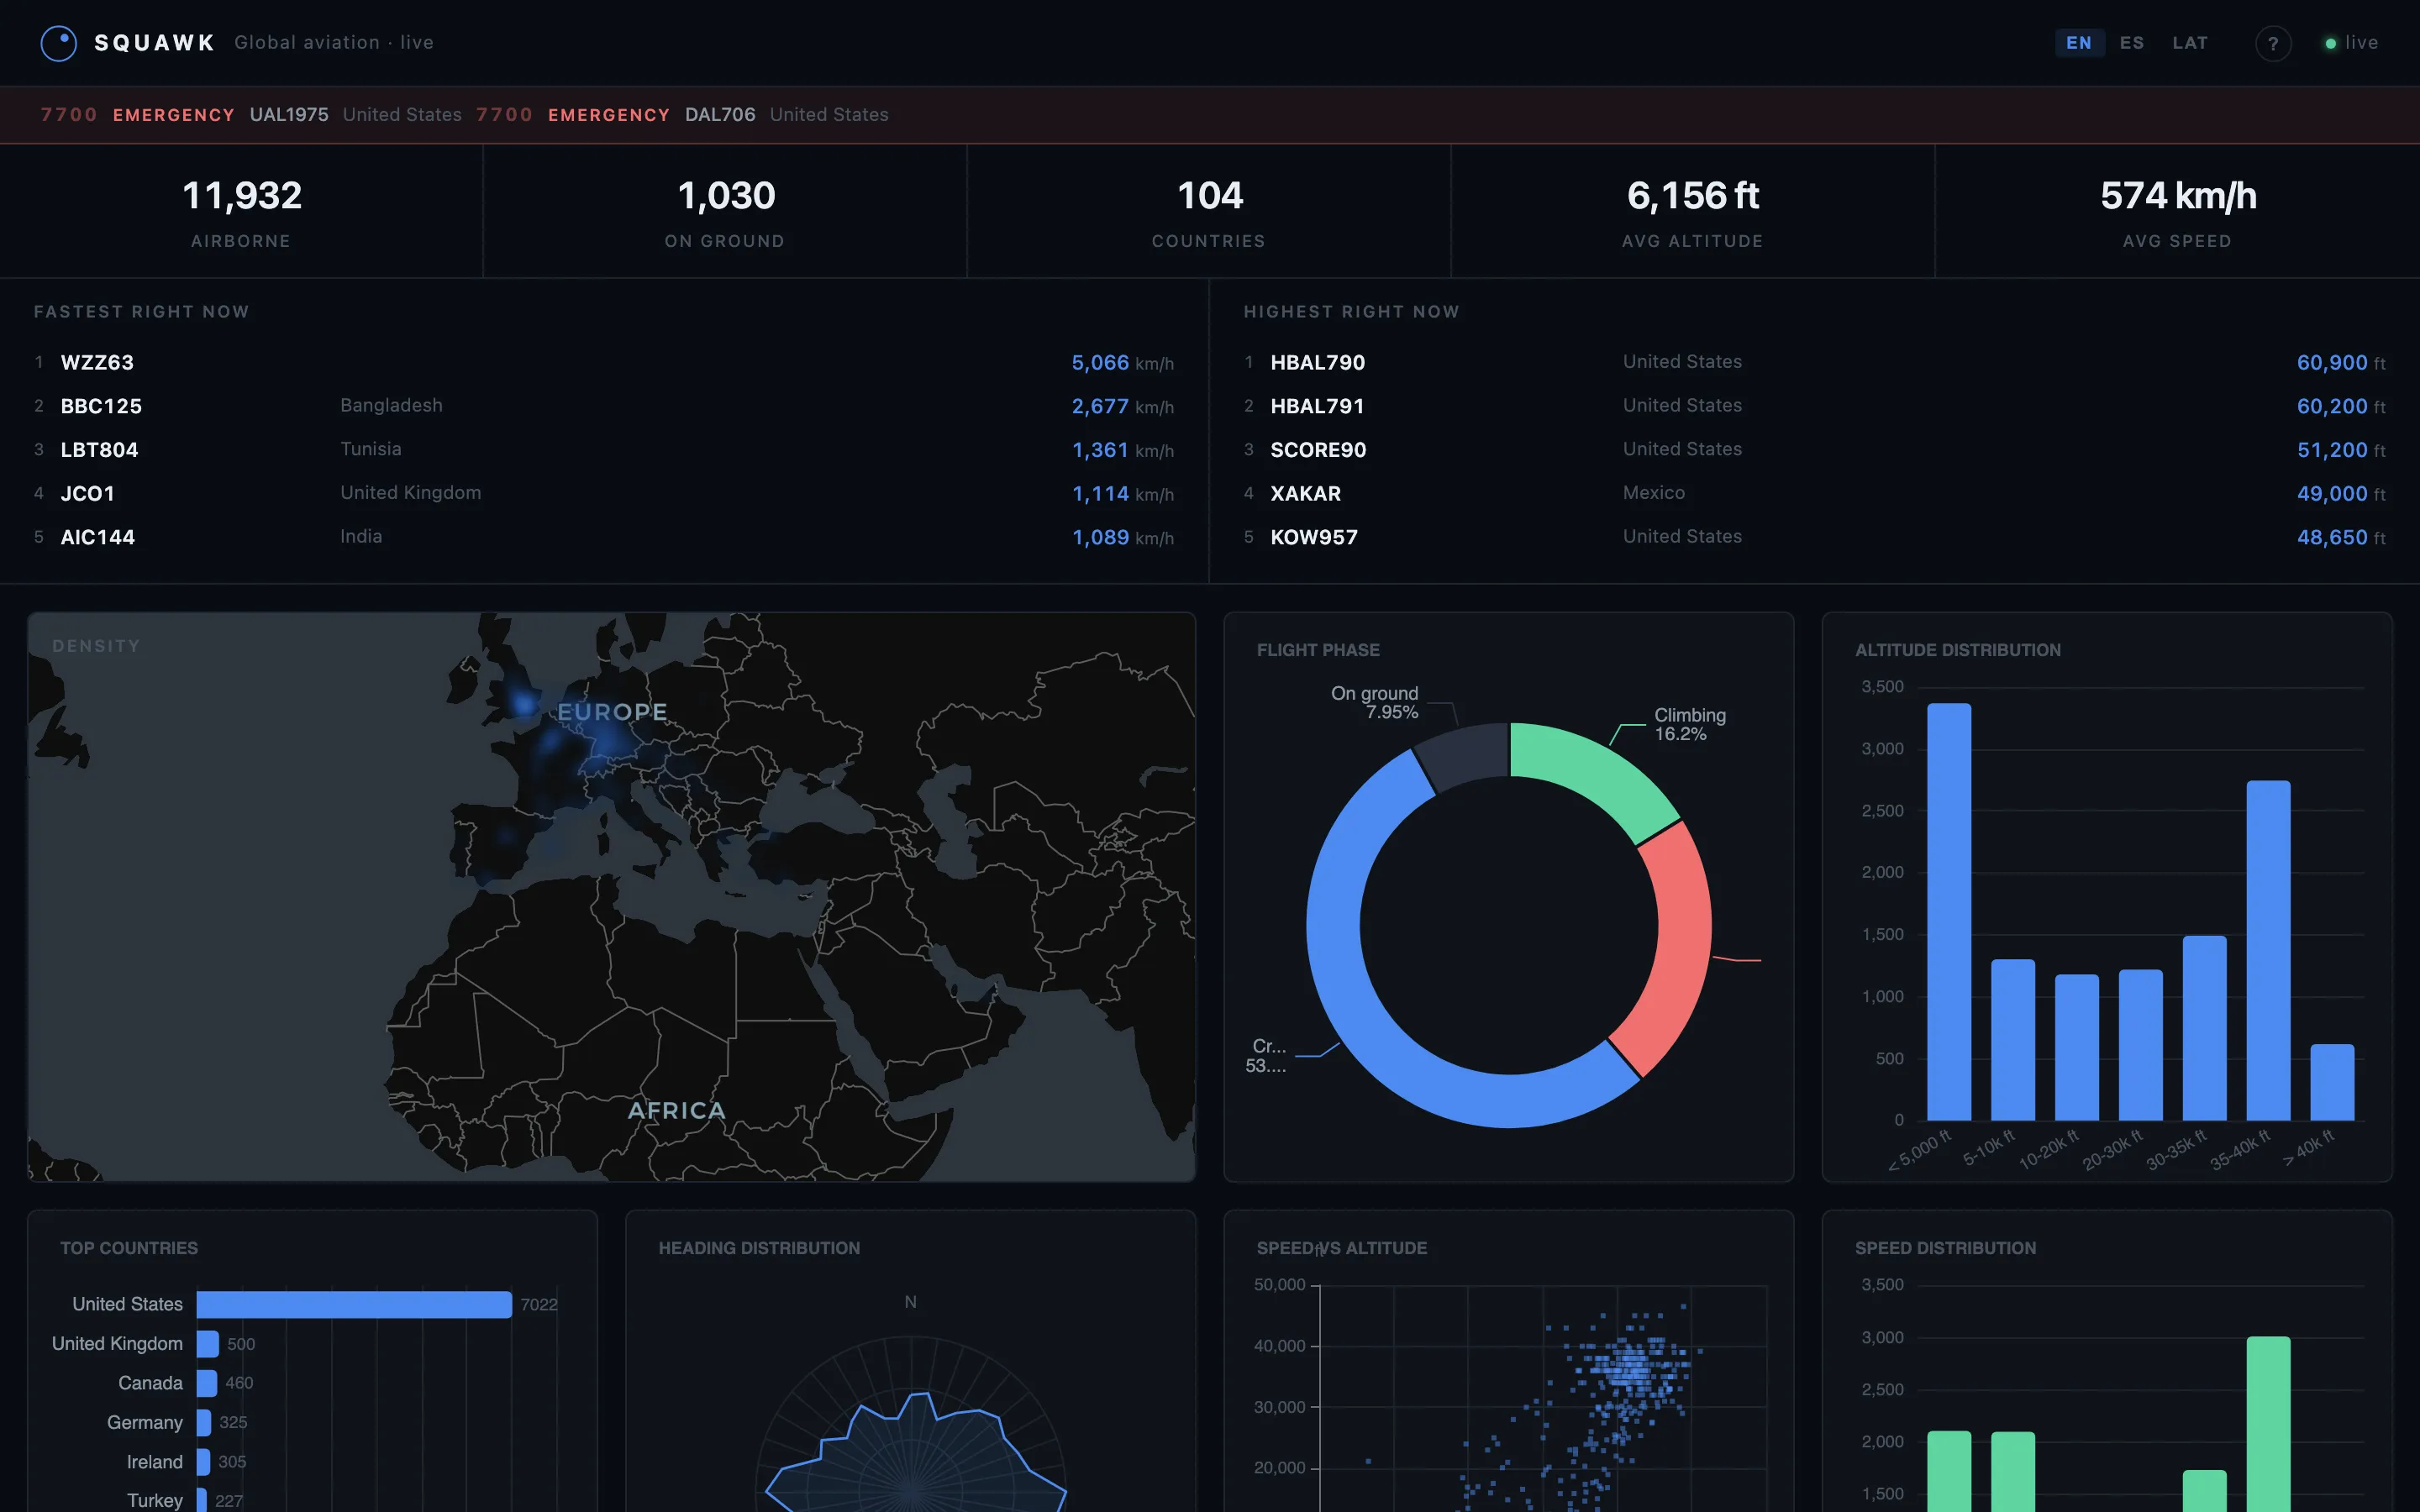The height and width of the screenshot is (1512, 2420).
Task: Click the dense cluster in Speed vs Altitude scatter
Action: [1632, 1368]
